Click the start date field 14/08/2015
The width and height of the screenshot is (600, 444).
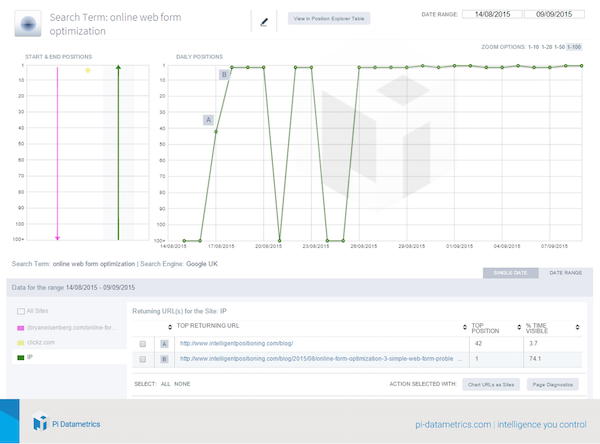coord(492,14)
